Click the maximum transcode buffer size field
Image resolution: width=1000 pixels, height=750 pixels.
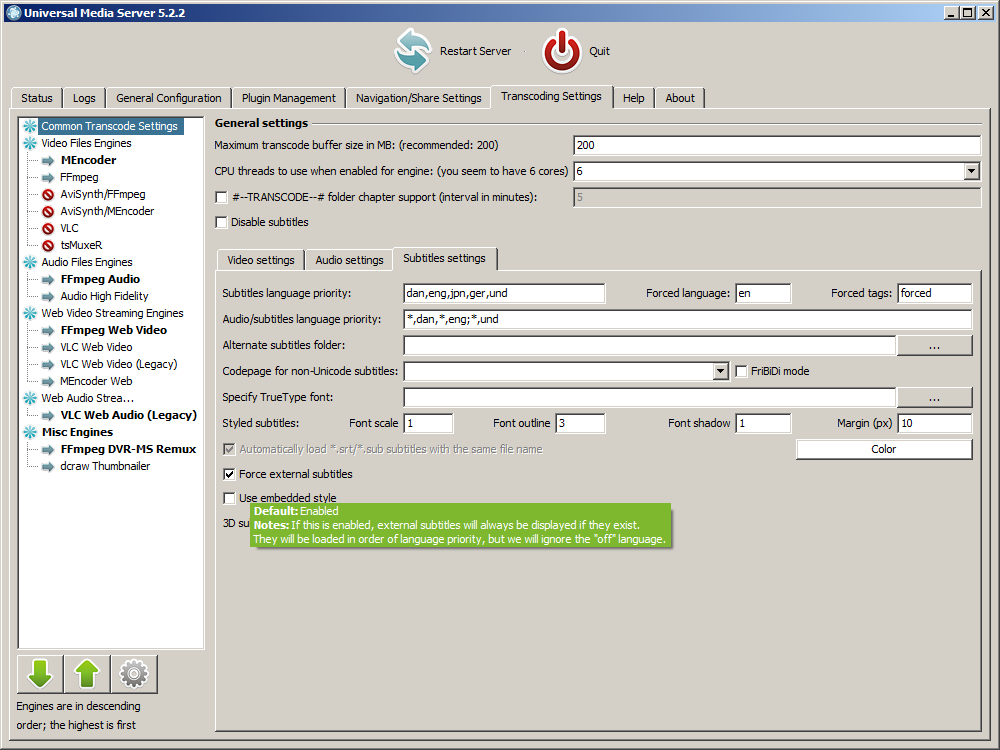[777, 145]
